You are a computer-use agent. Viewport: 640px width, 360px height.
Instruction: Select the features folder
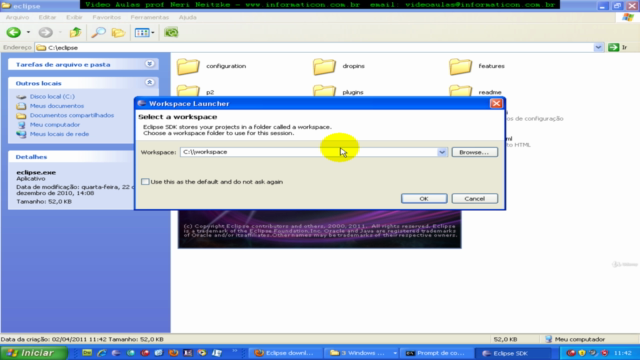477,66
